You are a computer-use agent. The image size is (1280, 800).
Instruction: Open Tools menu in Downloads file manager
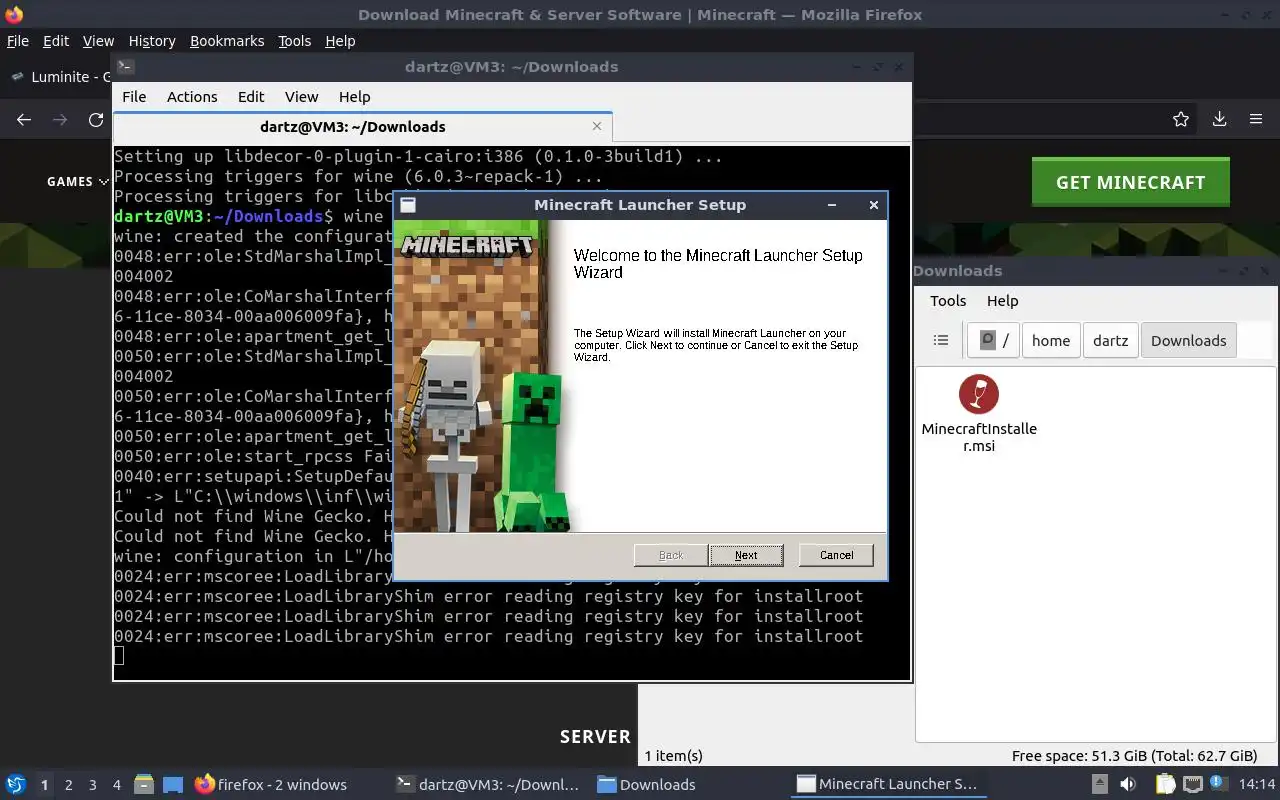tap(948, 301)
